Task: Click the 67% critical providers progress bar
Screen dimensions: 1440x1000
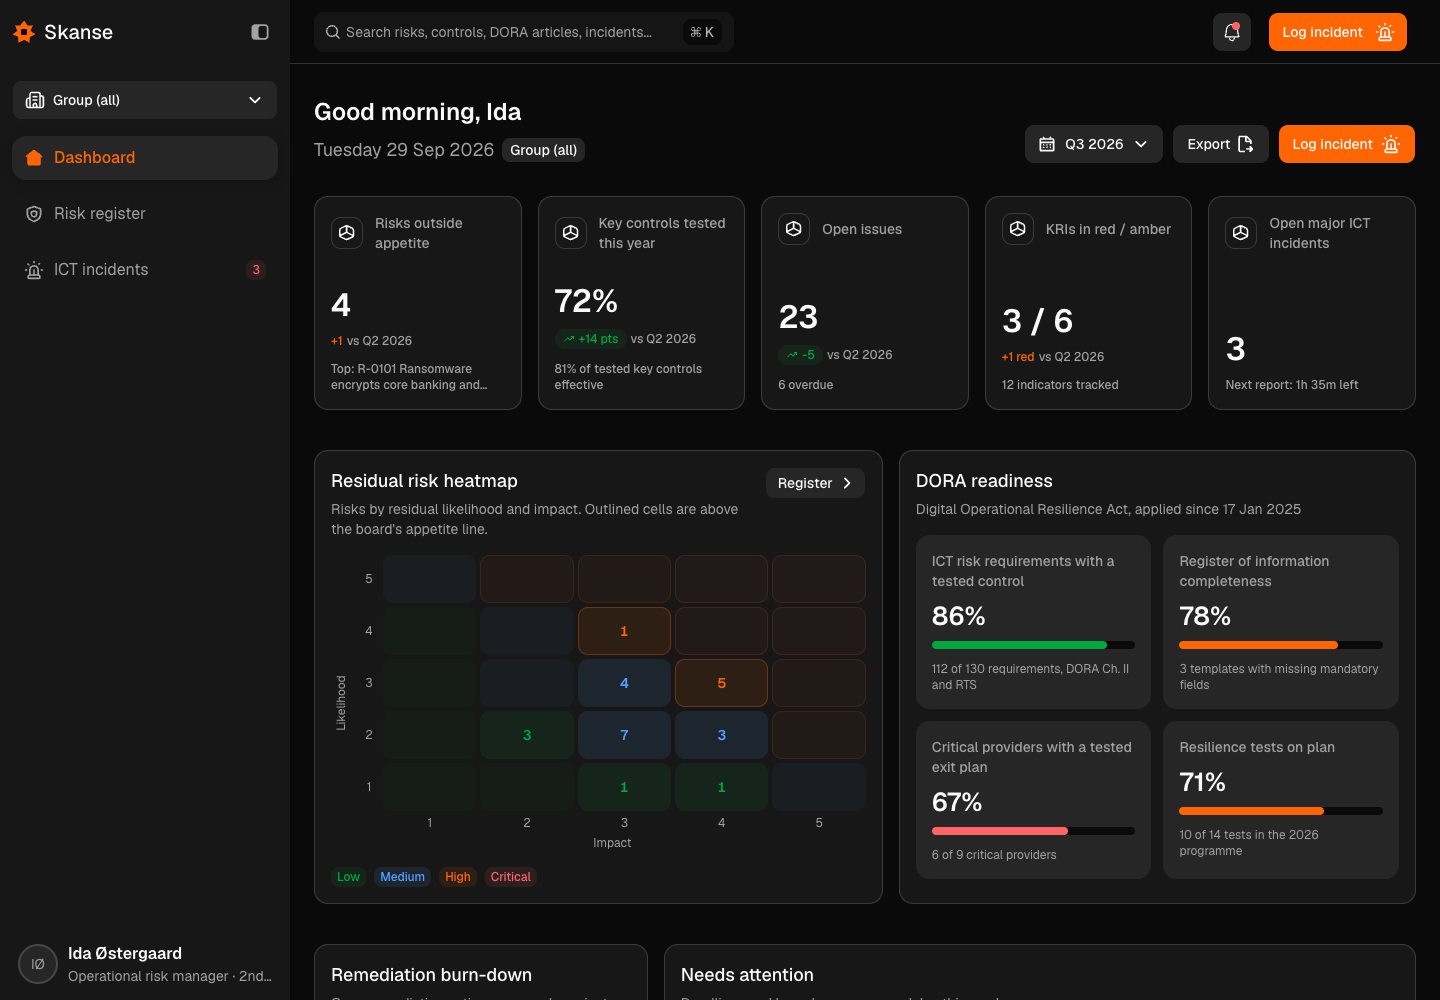Action: [x=1033, y=831]
